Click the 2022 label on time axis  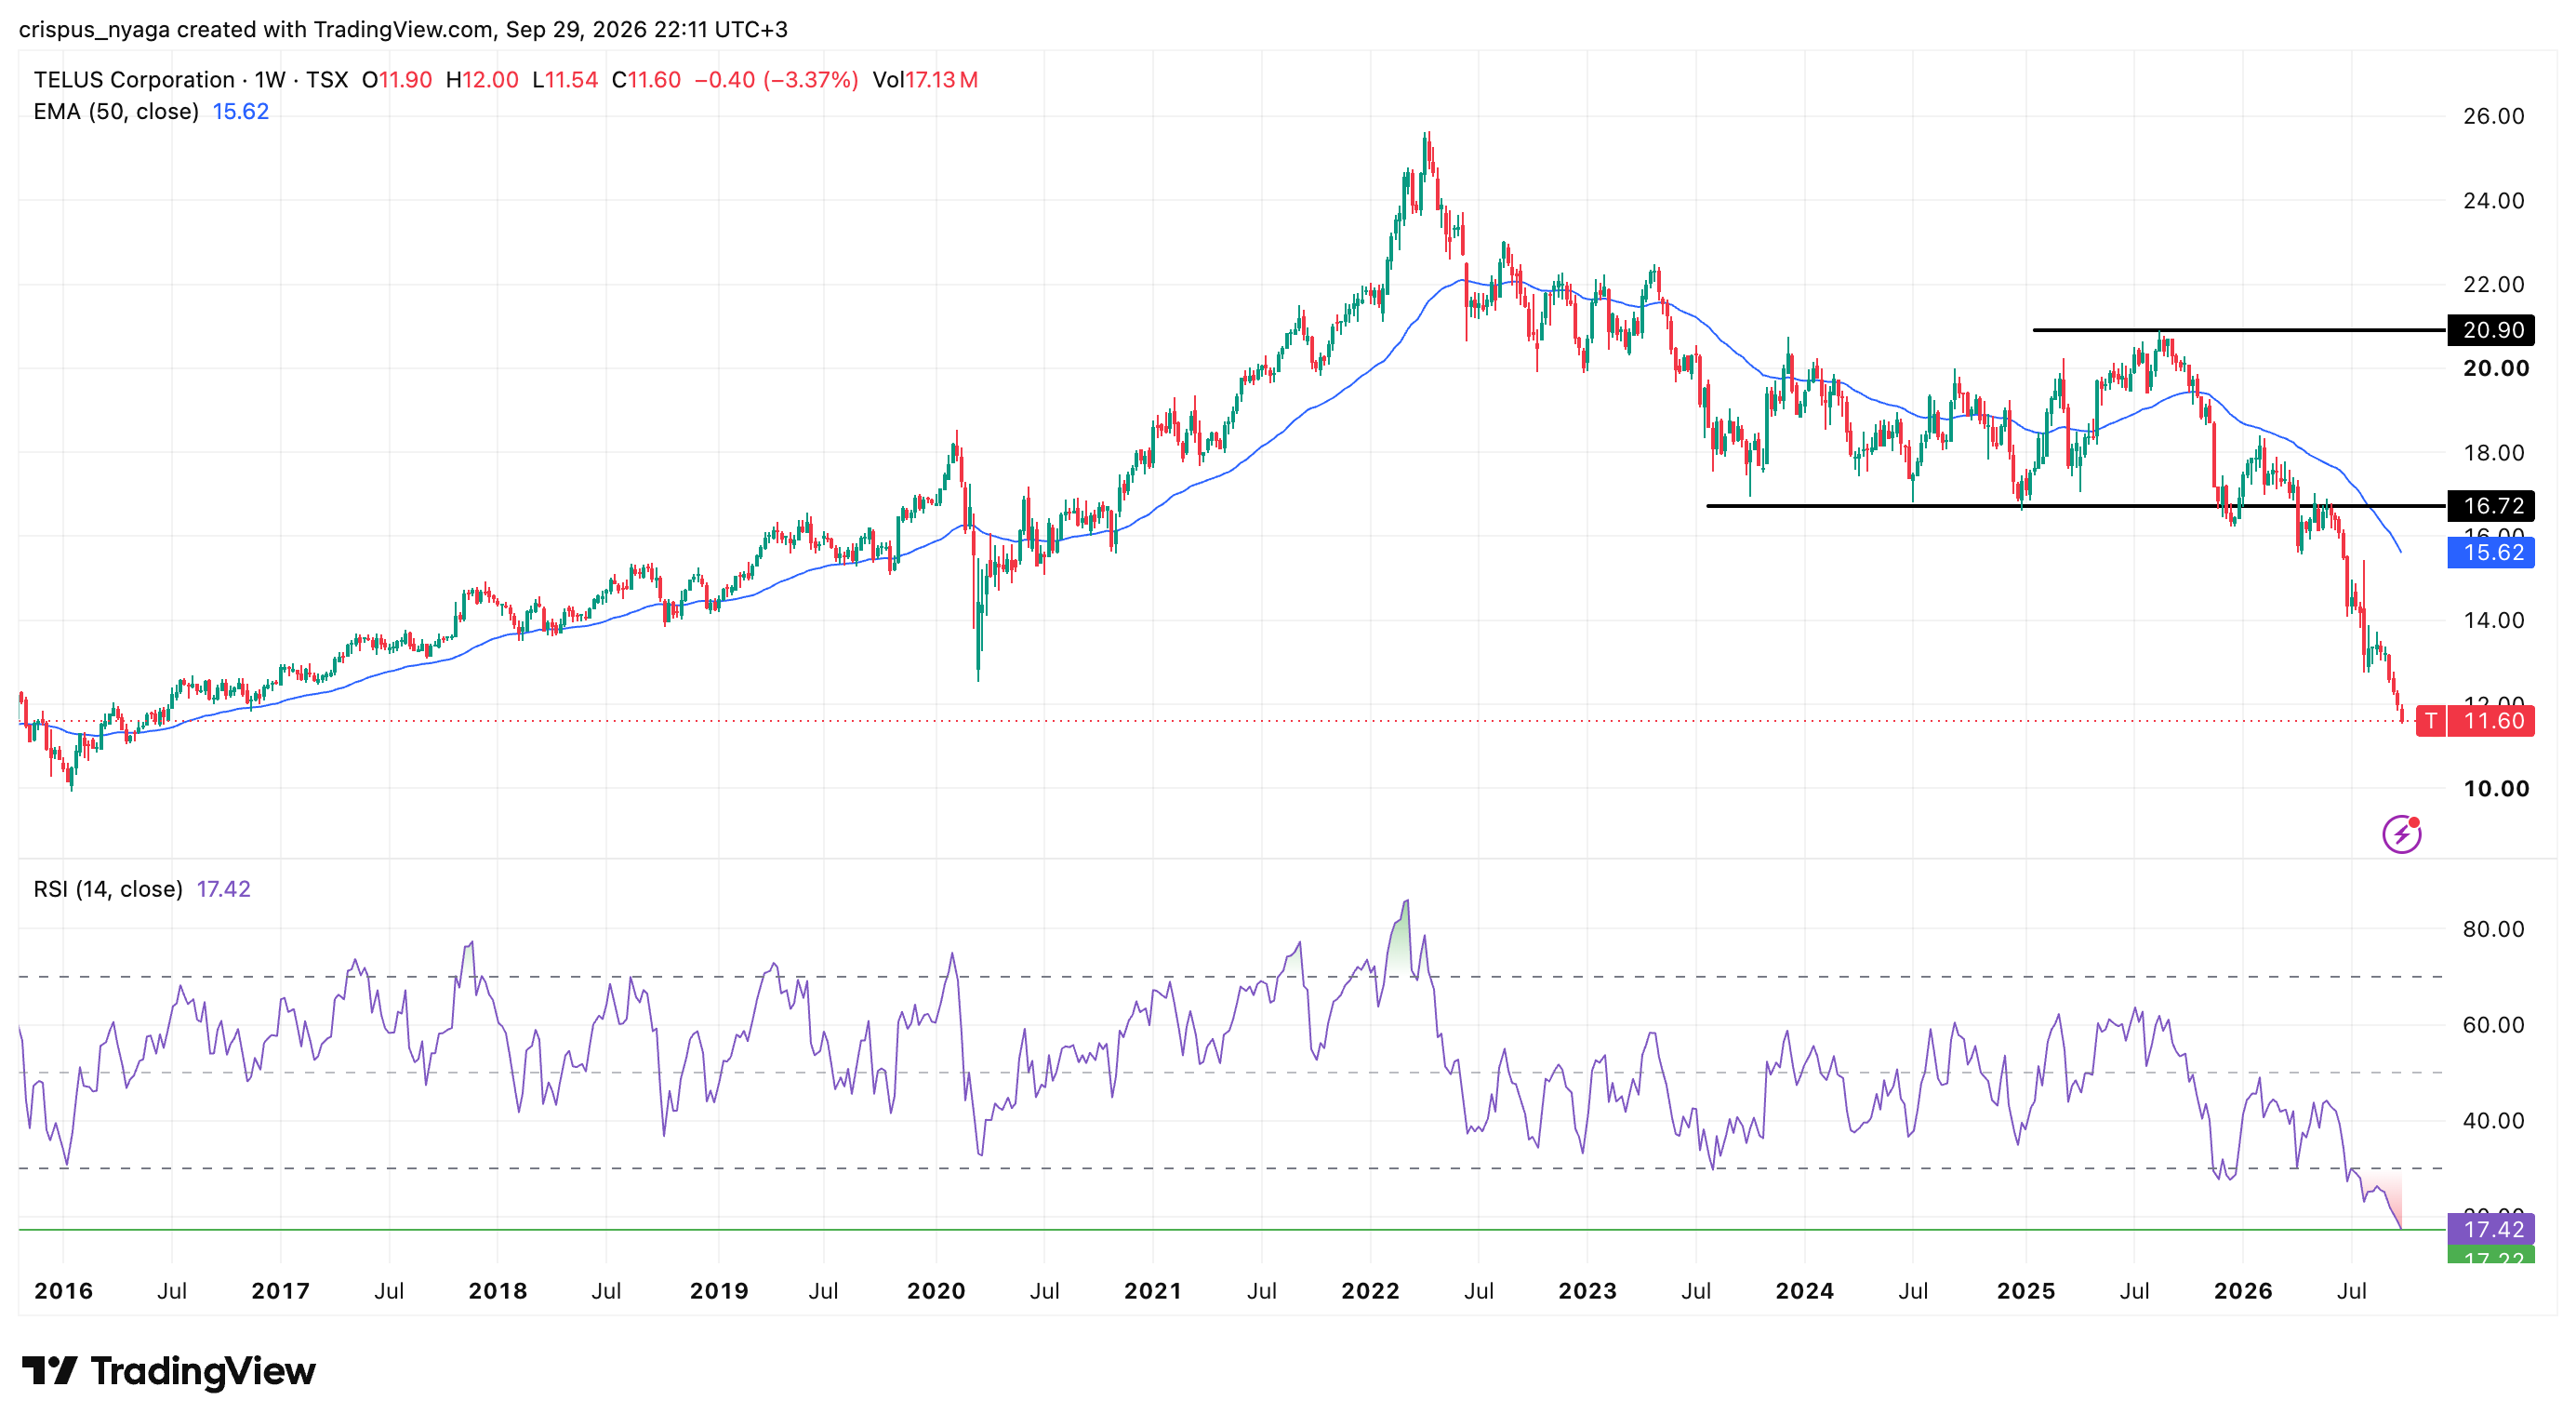coord(1370,1291)
